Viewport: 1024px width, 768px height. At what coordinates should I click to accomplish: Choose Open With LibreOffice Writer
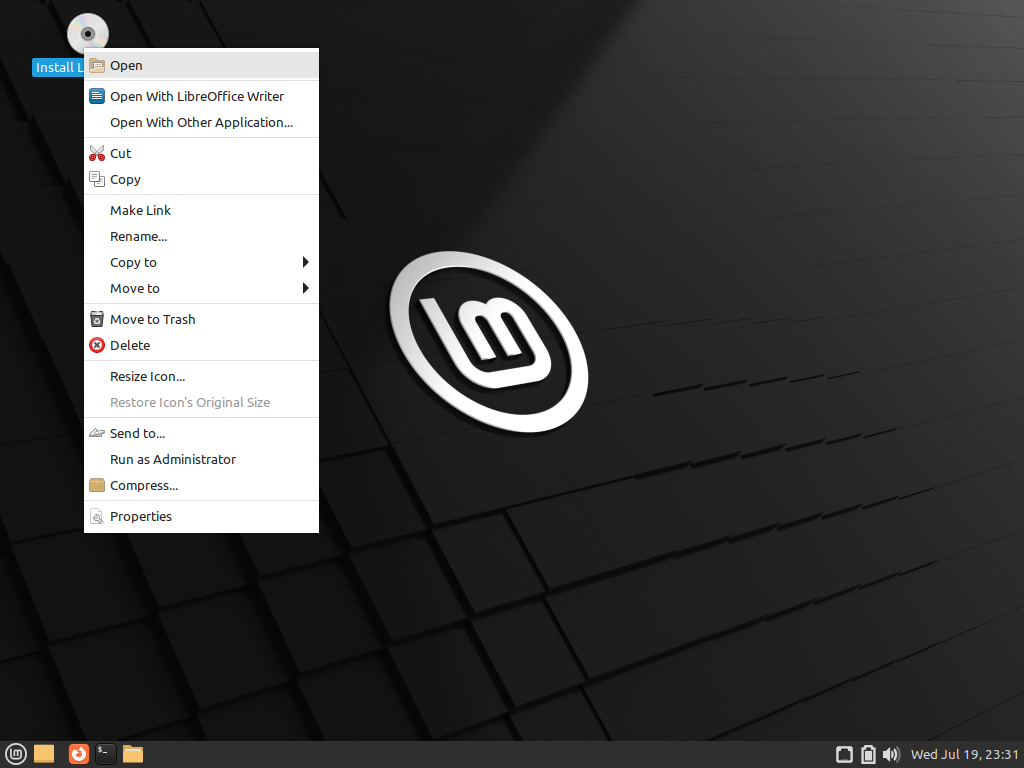point(201,96)
